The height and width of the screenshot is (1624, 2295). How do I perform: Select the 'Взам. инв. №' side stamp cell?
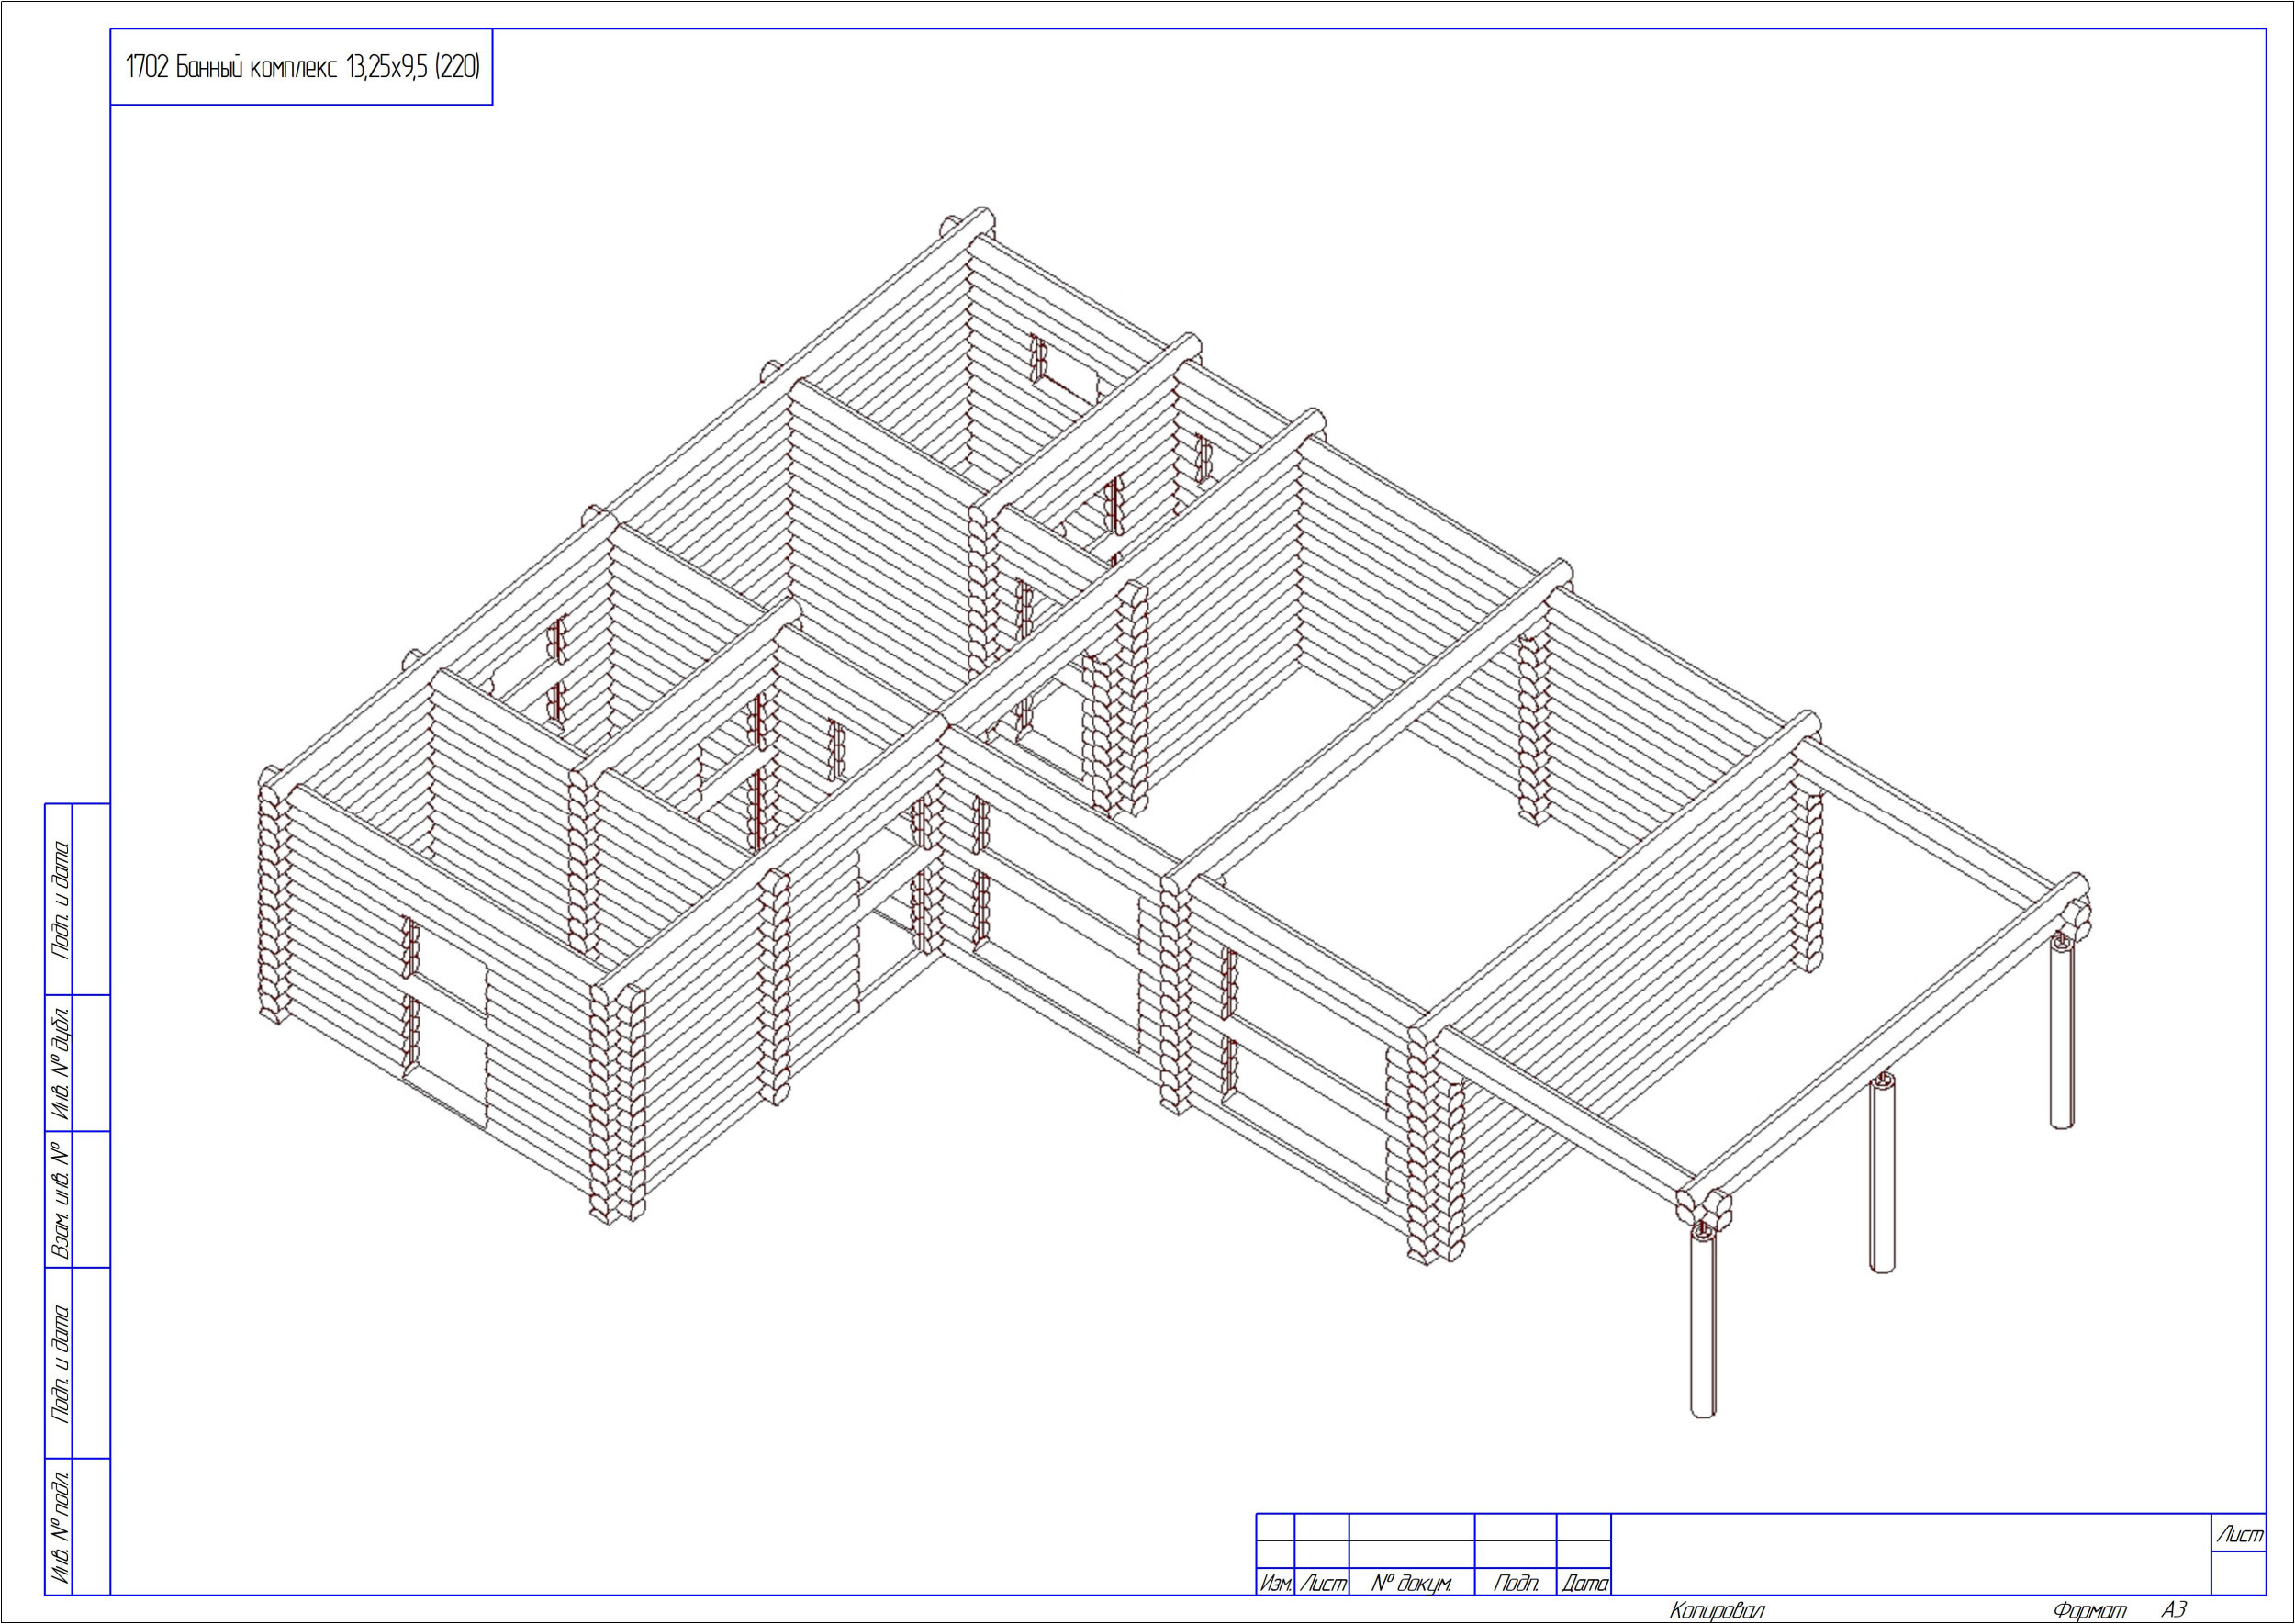[60, 1199]
